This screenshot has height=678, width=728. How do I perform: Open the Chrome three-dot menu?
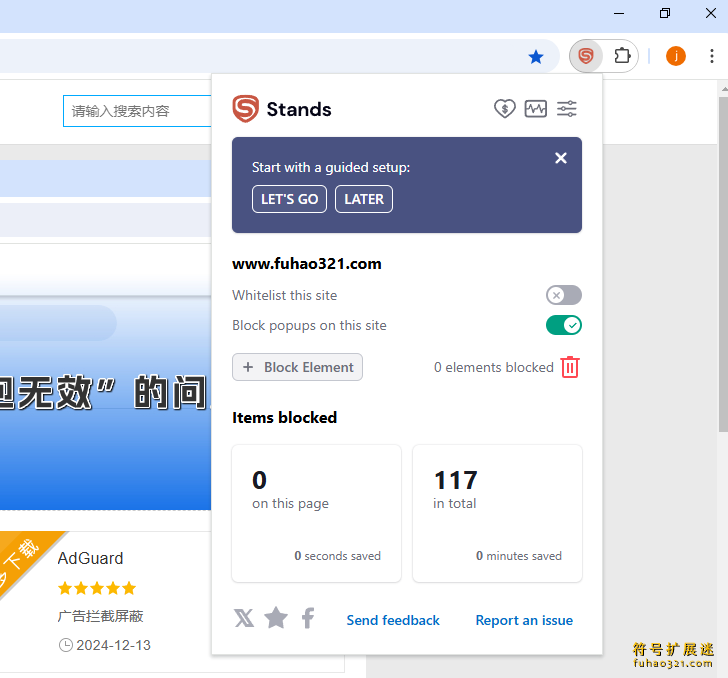pos(711,56)
